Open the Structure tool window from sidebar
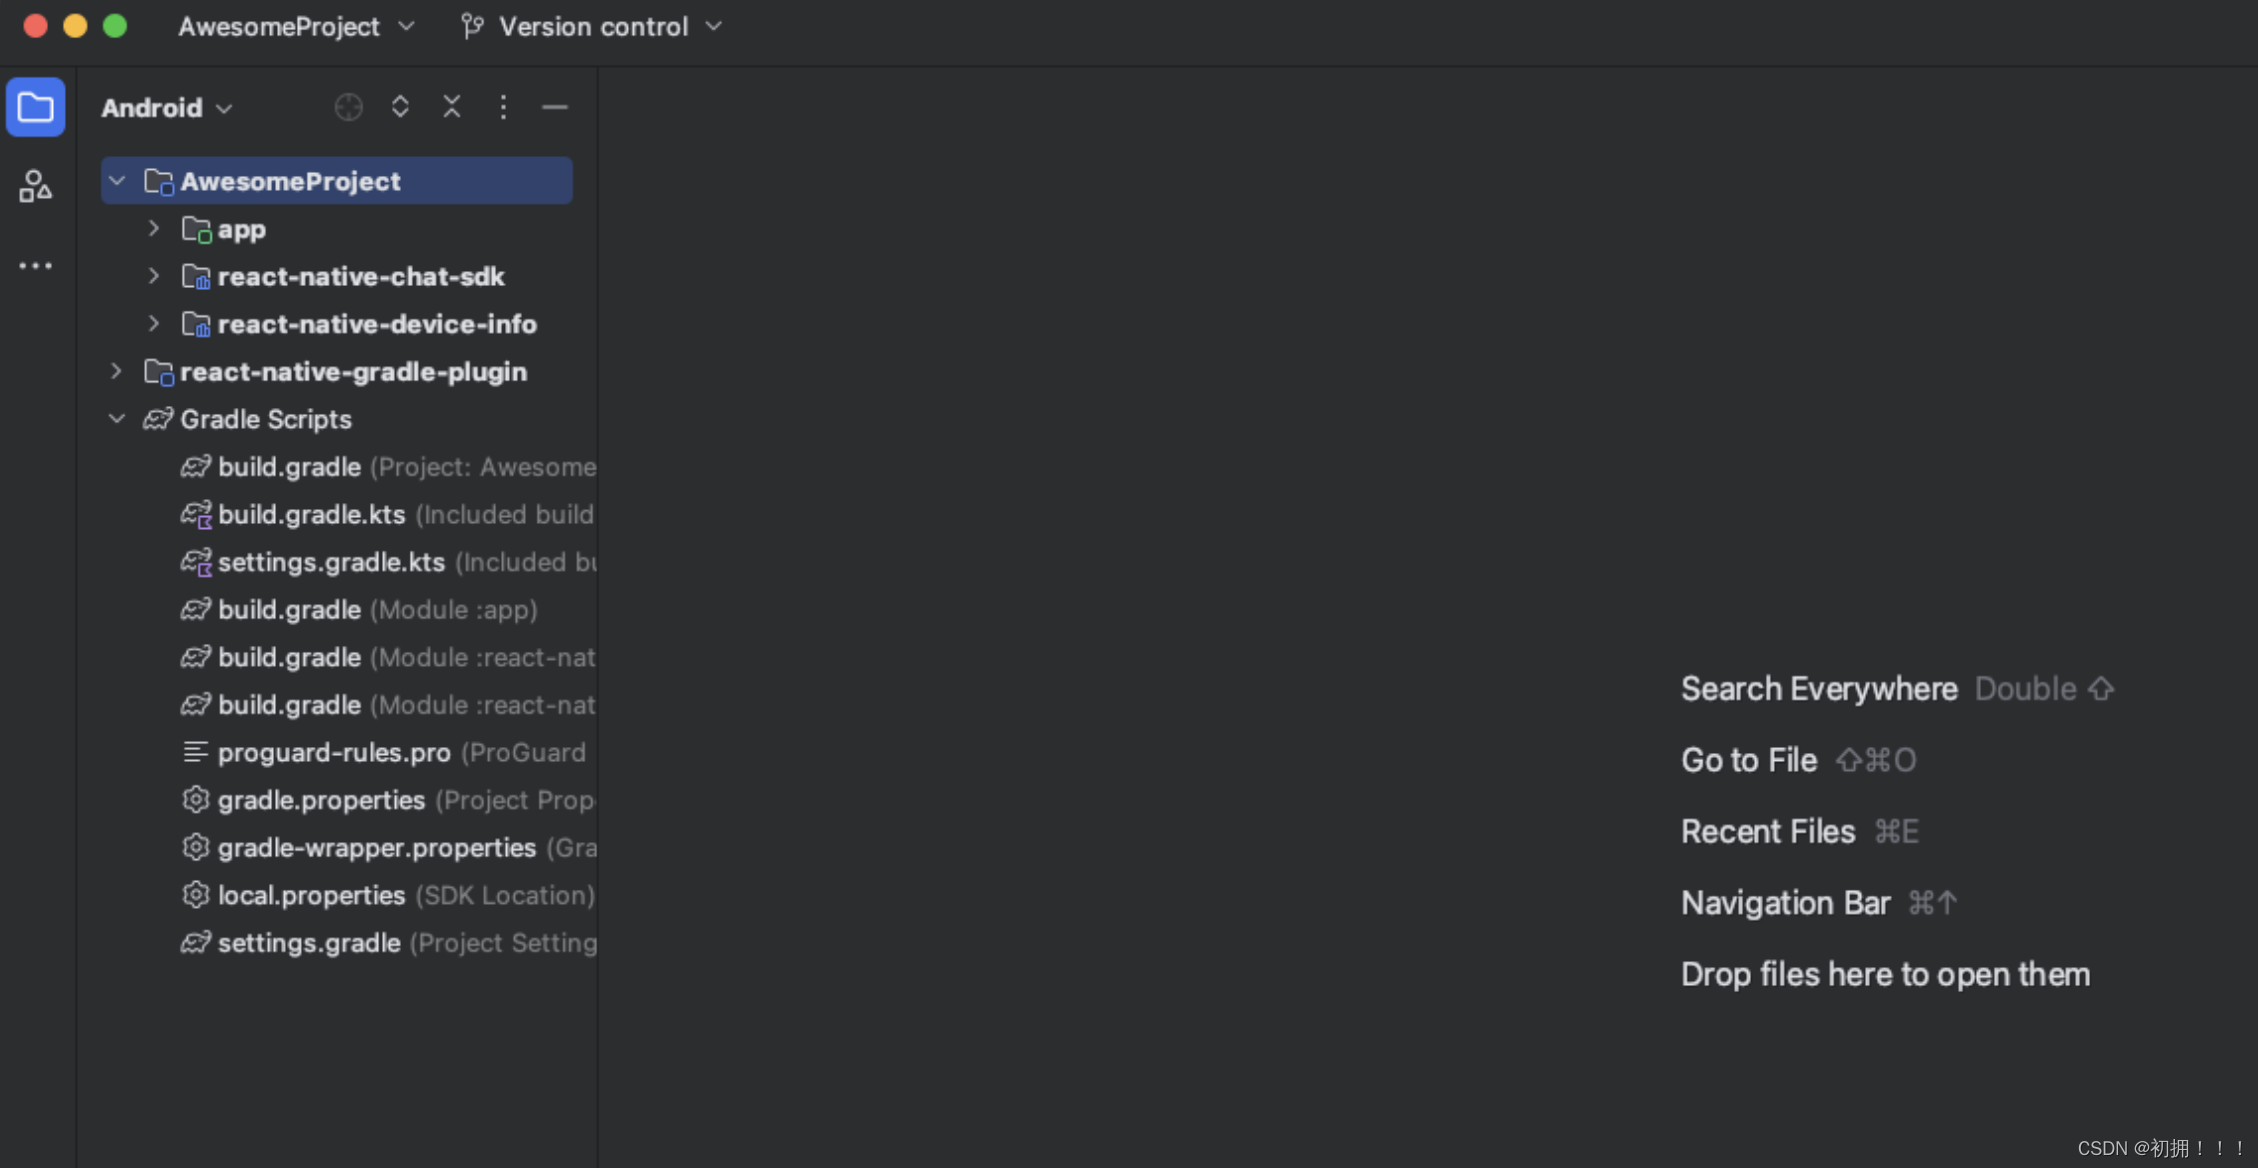Viewport: 2258px width, 1168px height. (35, 186)
